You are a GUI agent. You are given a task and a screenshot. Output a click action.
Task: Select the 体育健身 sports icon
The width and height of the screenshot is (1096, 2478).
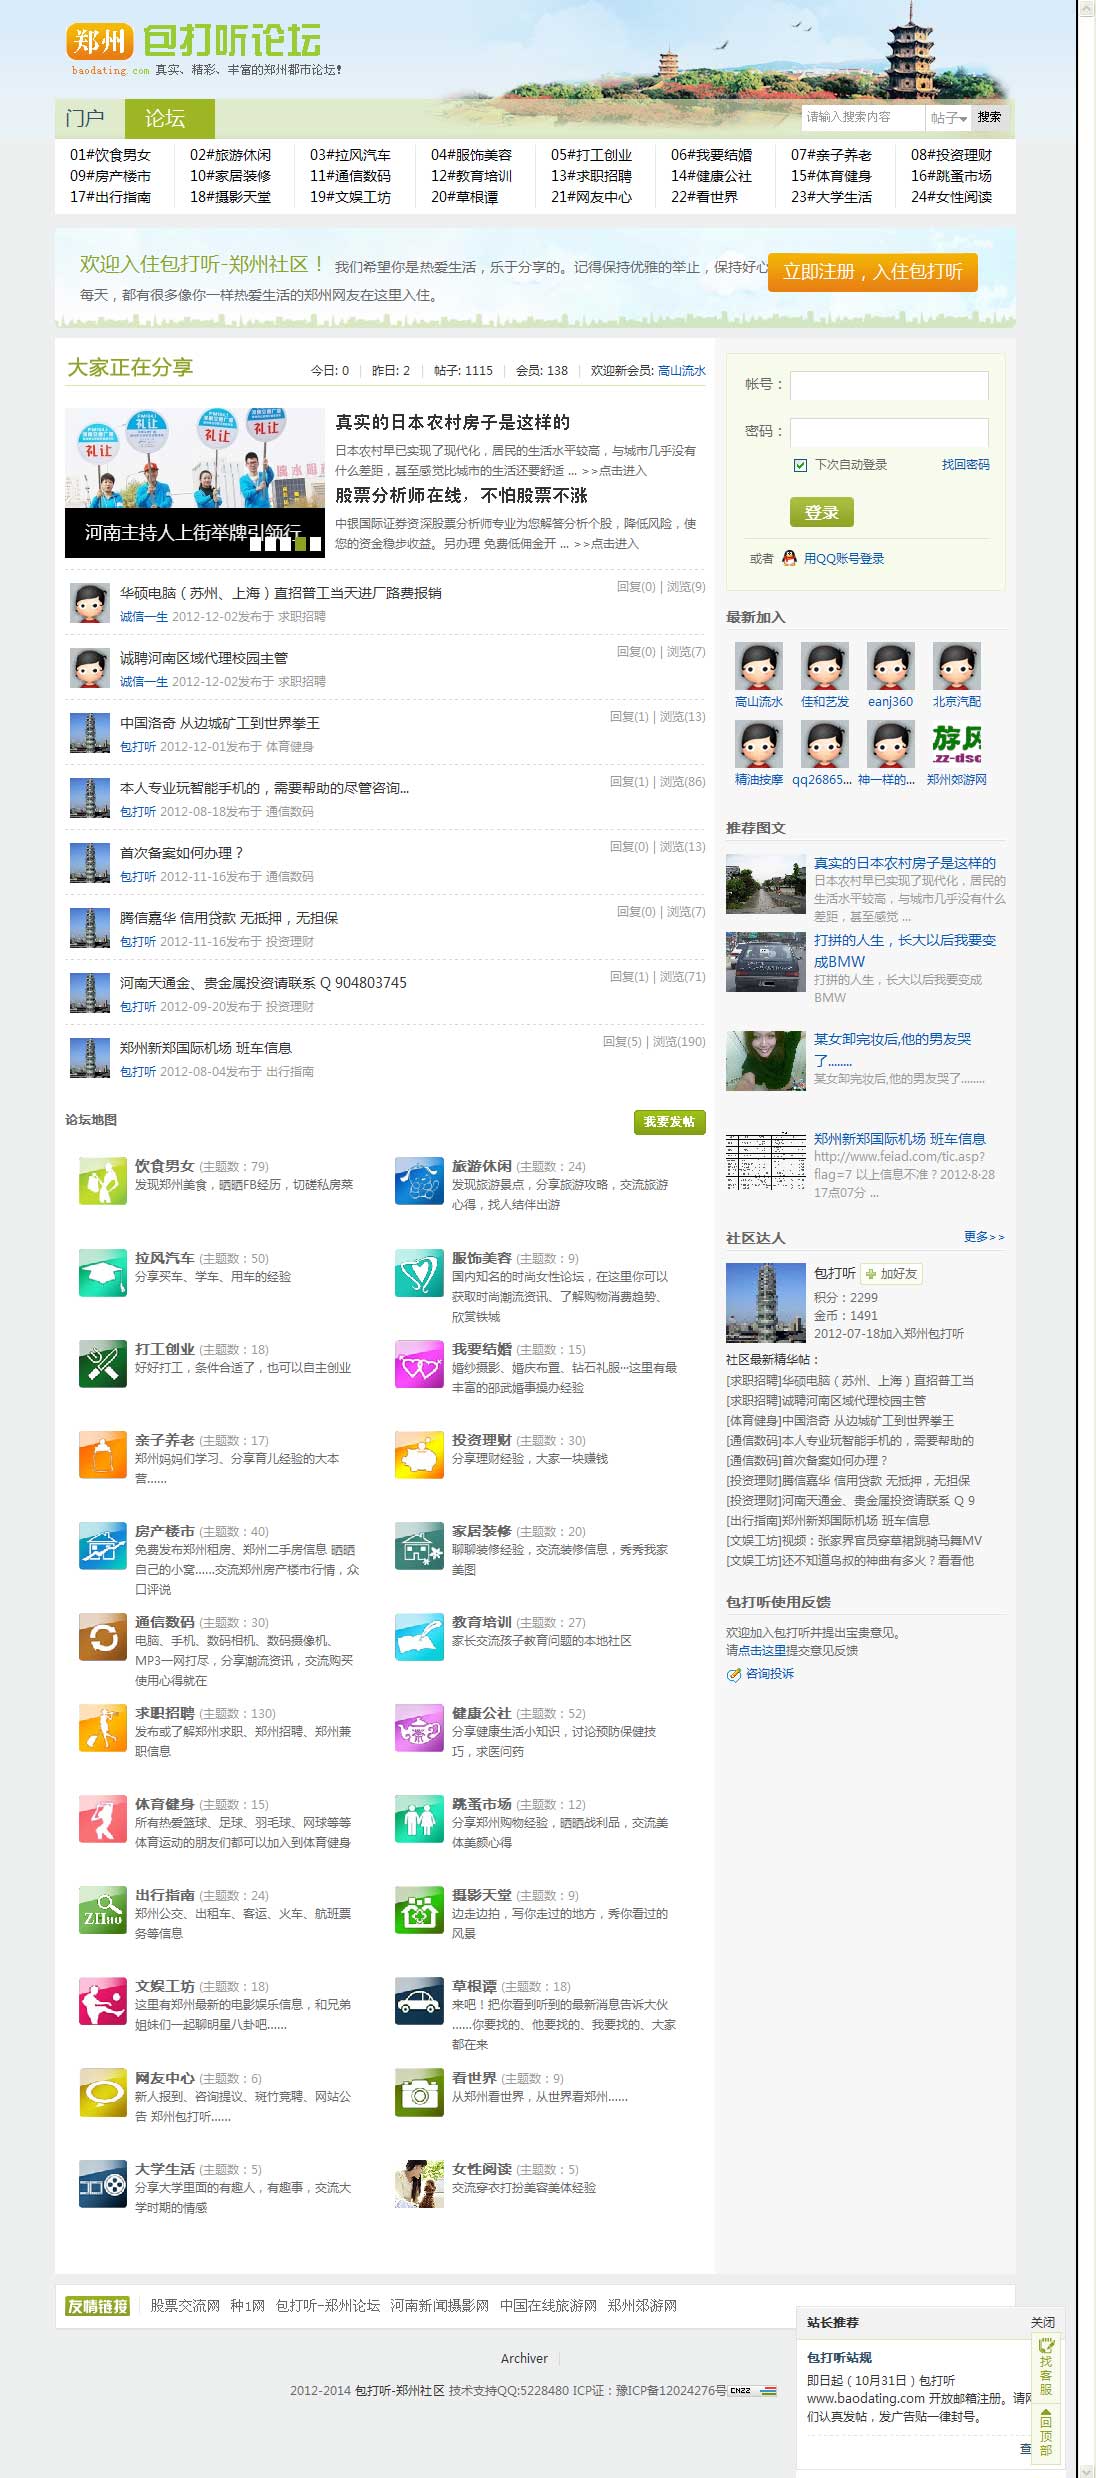pos(102,1819)
